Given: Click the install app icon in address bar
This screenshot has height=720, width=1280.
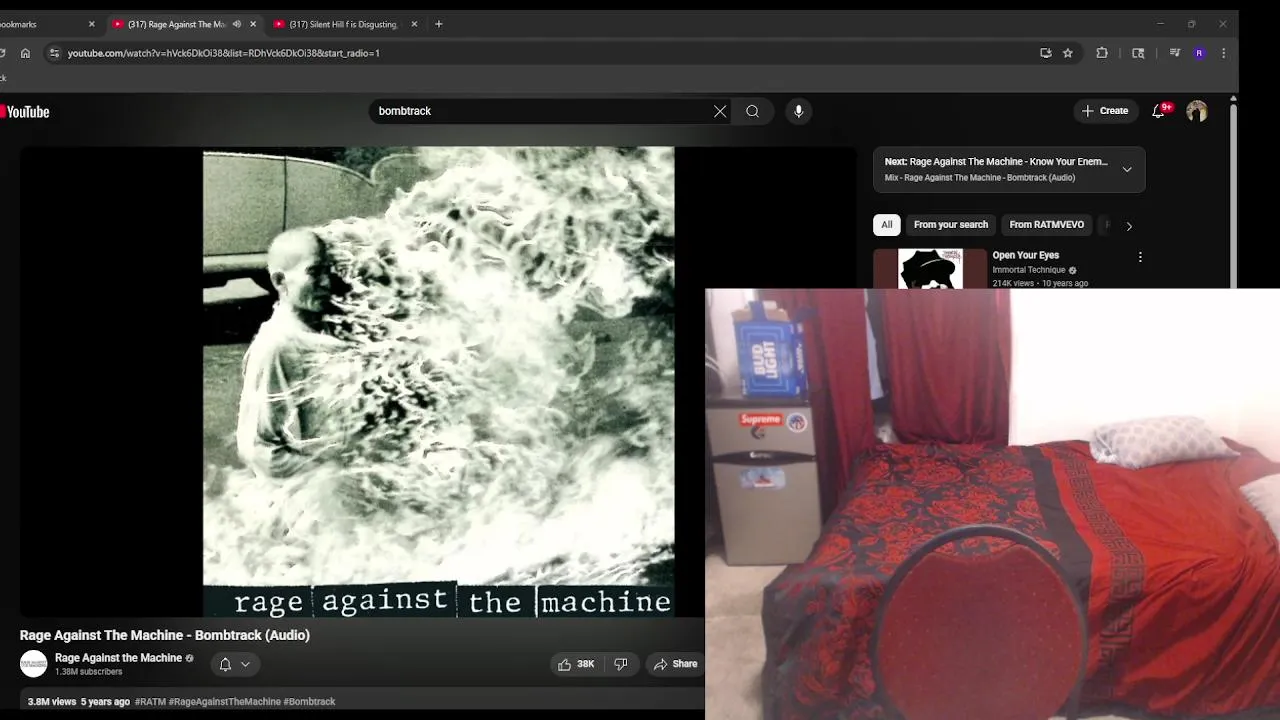Looking at the screenshot, I should pos(1046,53).
